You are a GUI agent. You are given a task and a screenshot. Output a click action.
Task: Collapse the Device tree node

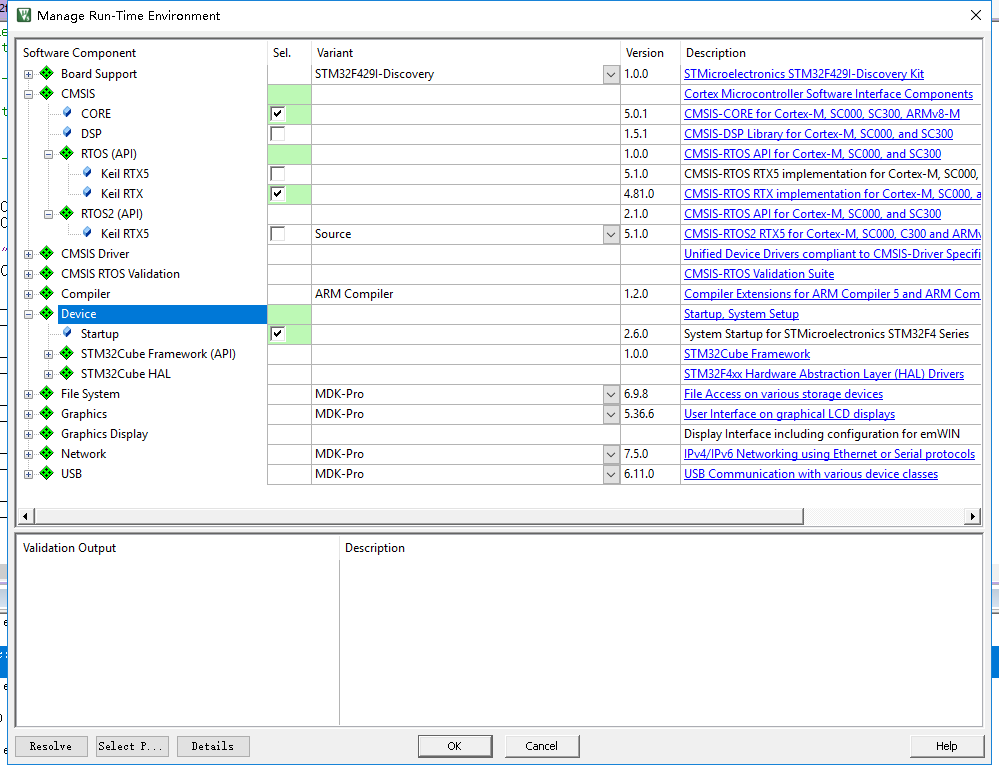[28, 314]
